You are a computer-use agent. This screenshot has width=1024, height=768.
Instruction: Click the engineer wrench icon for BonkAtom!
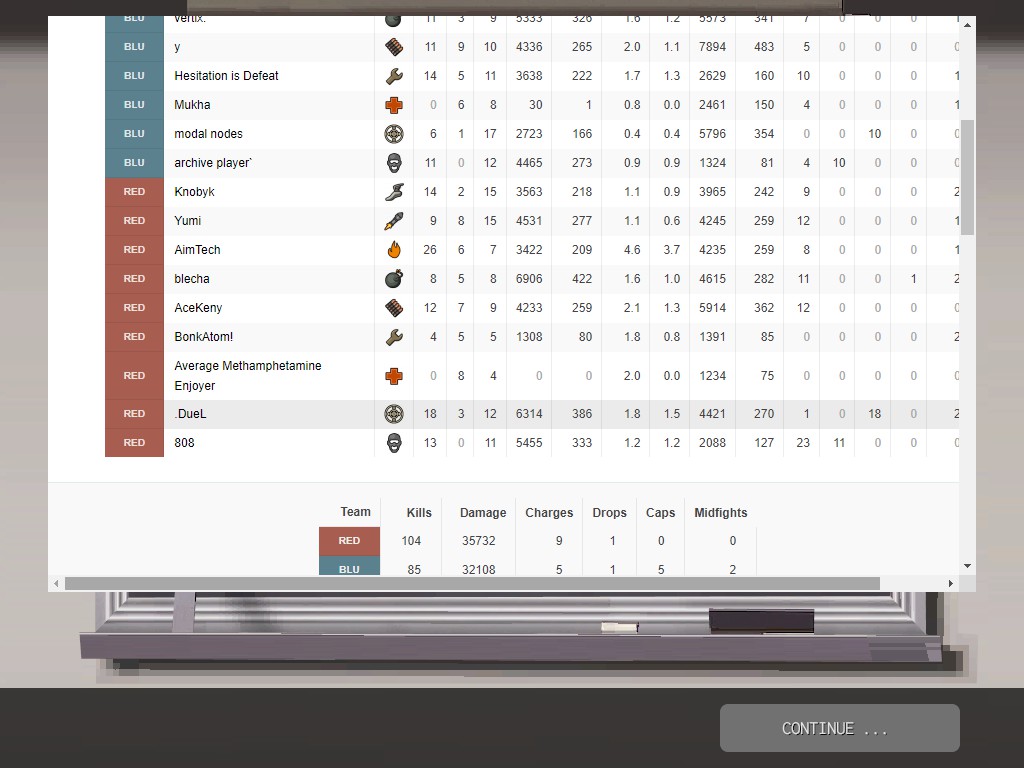pyautogui.click(x=394, y=337)
